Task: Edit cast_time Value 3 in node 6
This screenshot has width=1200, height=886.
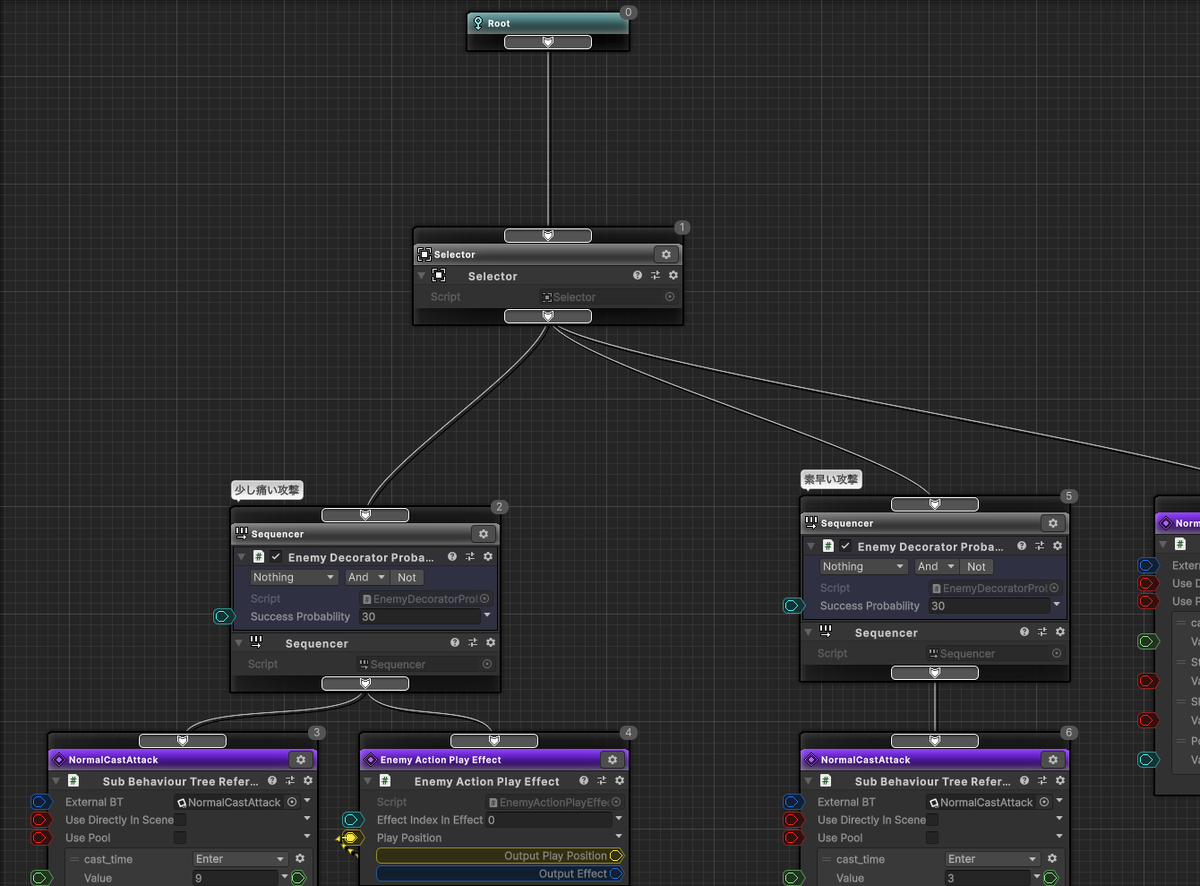Action: pos(987,878)
